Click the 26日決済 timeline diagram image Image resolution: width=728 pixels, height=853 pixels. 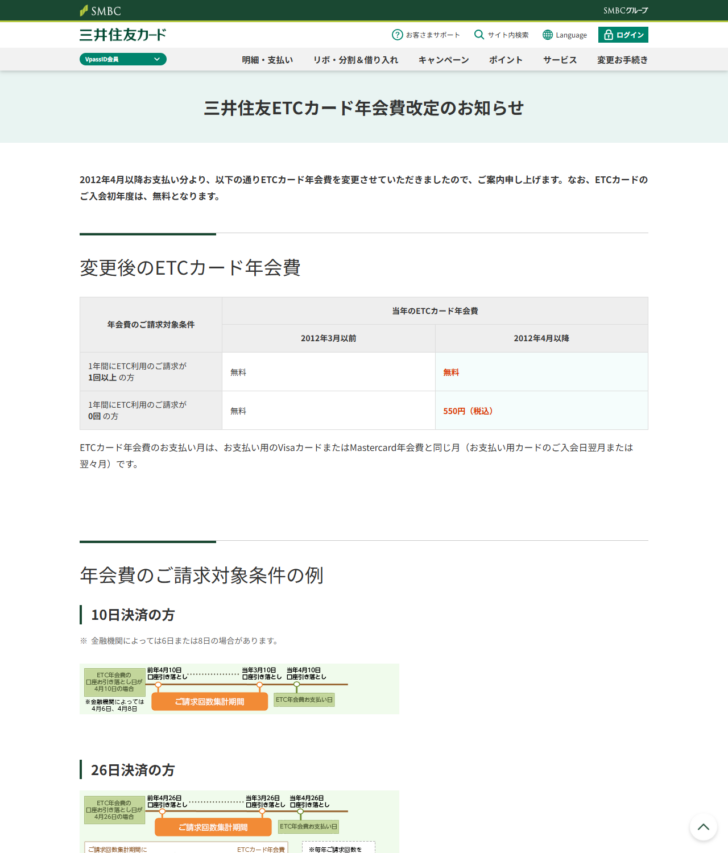[239, 821]
